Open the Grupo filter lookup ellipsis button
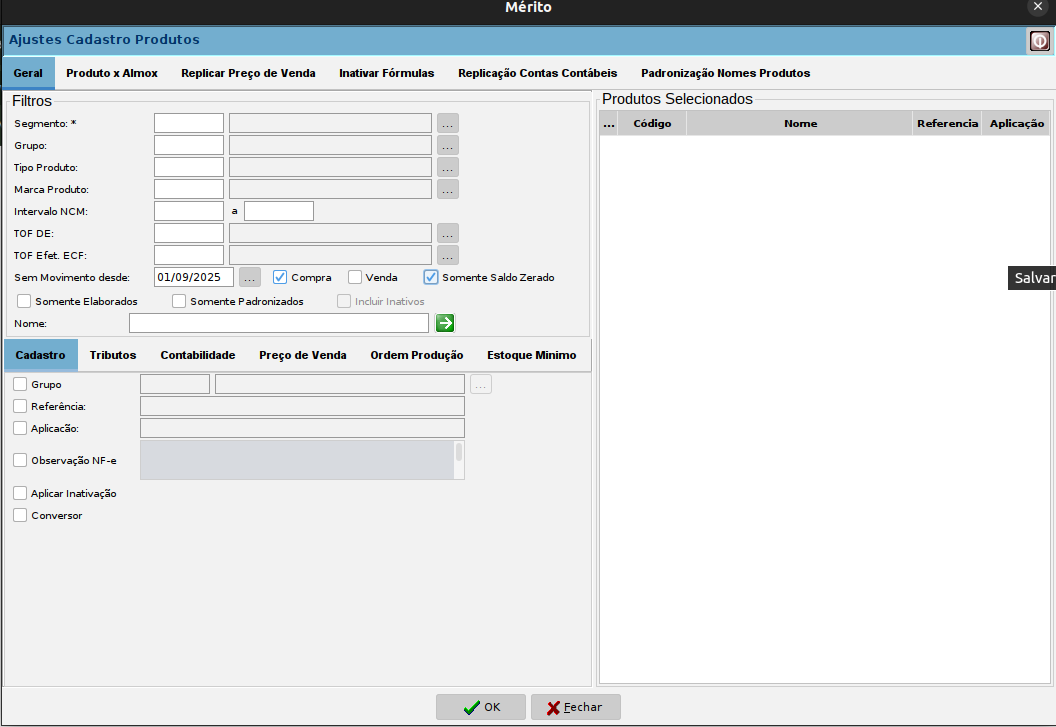1056x727 pixels. pos(447,145)
